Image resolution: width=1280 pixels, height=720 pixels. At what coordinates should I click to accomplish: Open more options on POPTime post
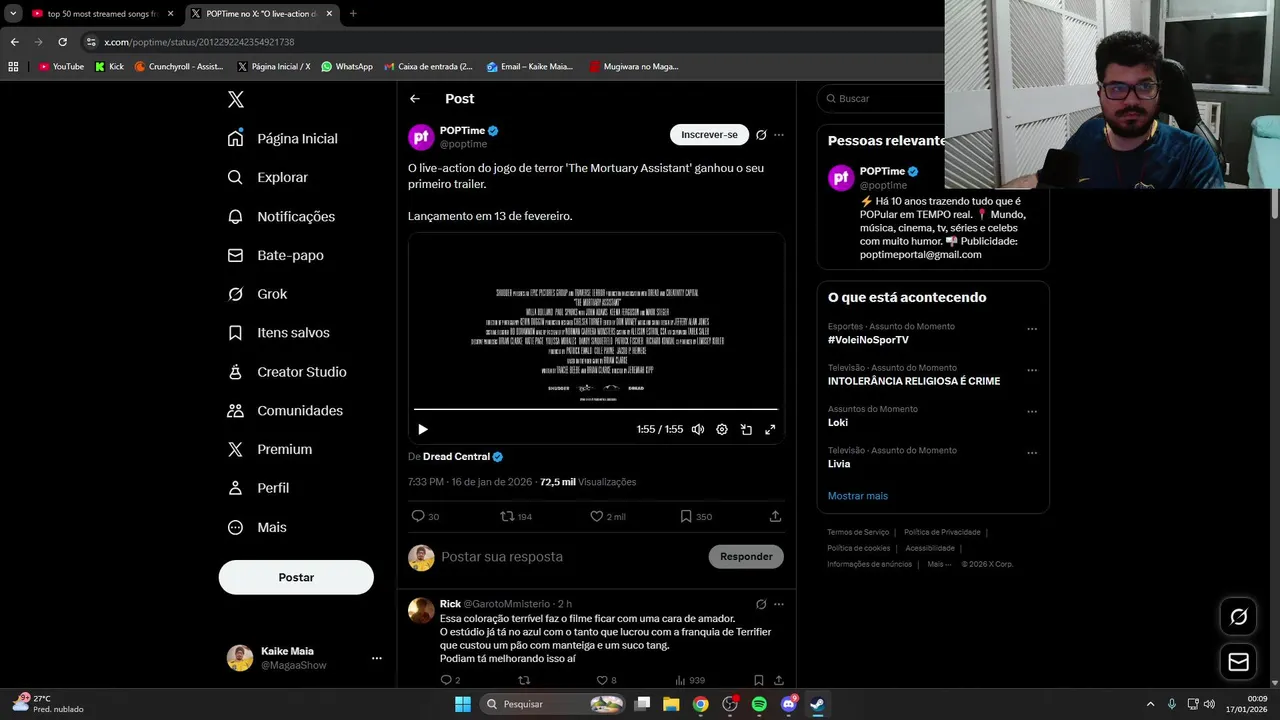coord(779,135)
